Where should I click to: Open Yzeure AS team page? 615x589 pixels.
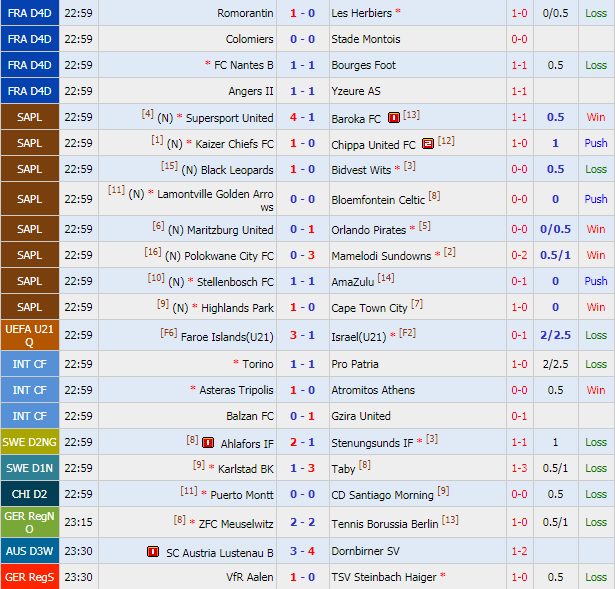pos(356,91)
